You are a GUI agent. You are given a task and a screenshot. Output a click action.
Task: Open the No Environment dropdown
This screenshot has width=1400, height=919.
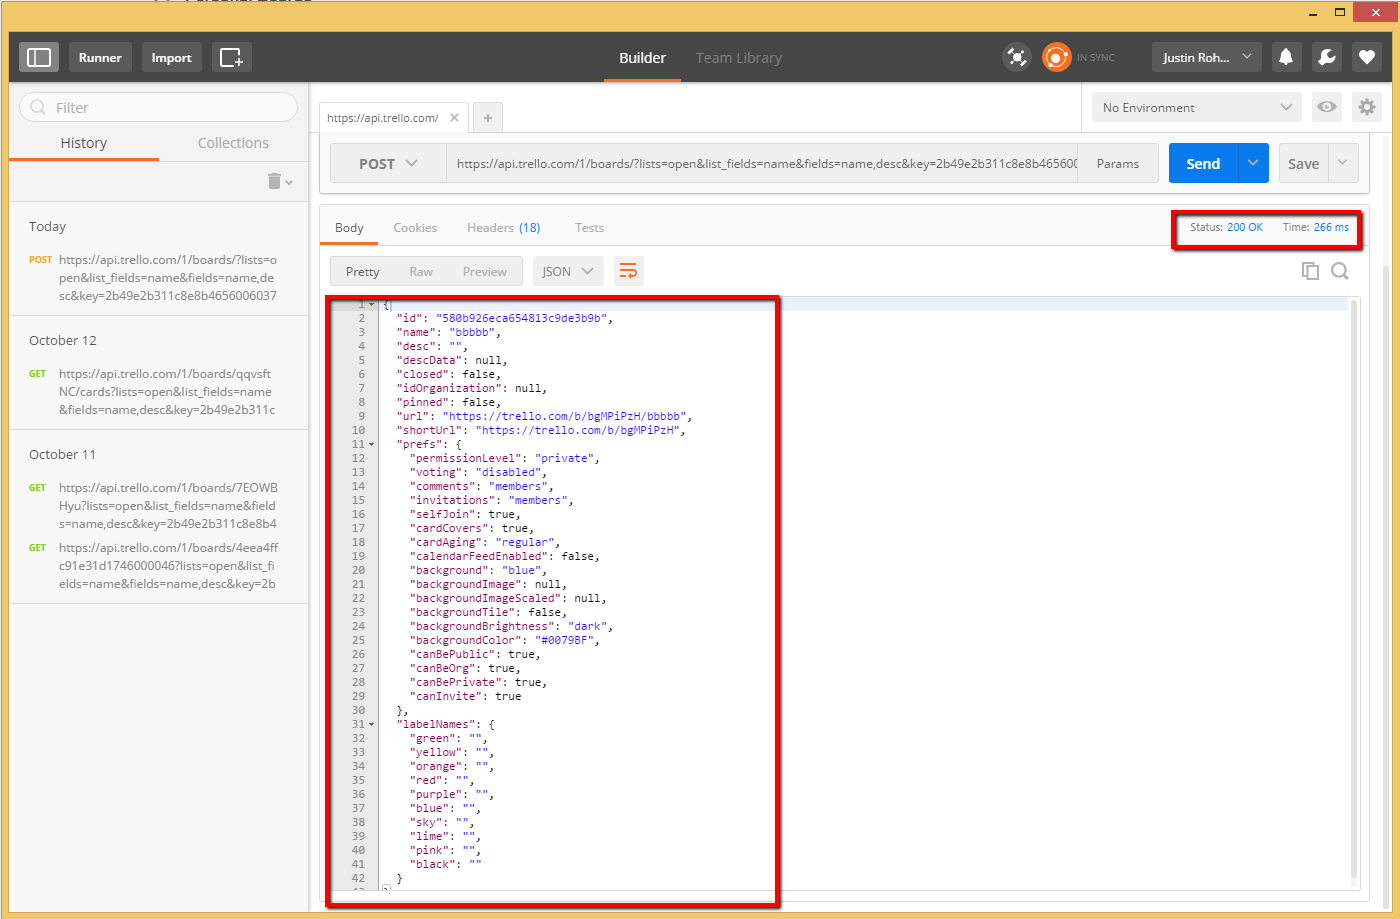pos(1196,107)
